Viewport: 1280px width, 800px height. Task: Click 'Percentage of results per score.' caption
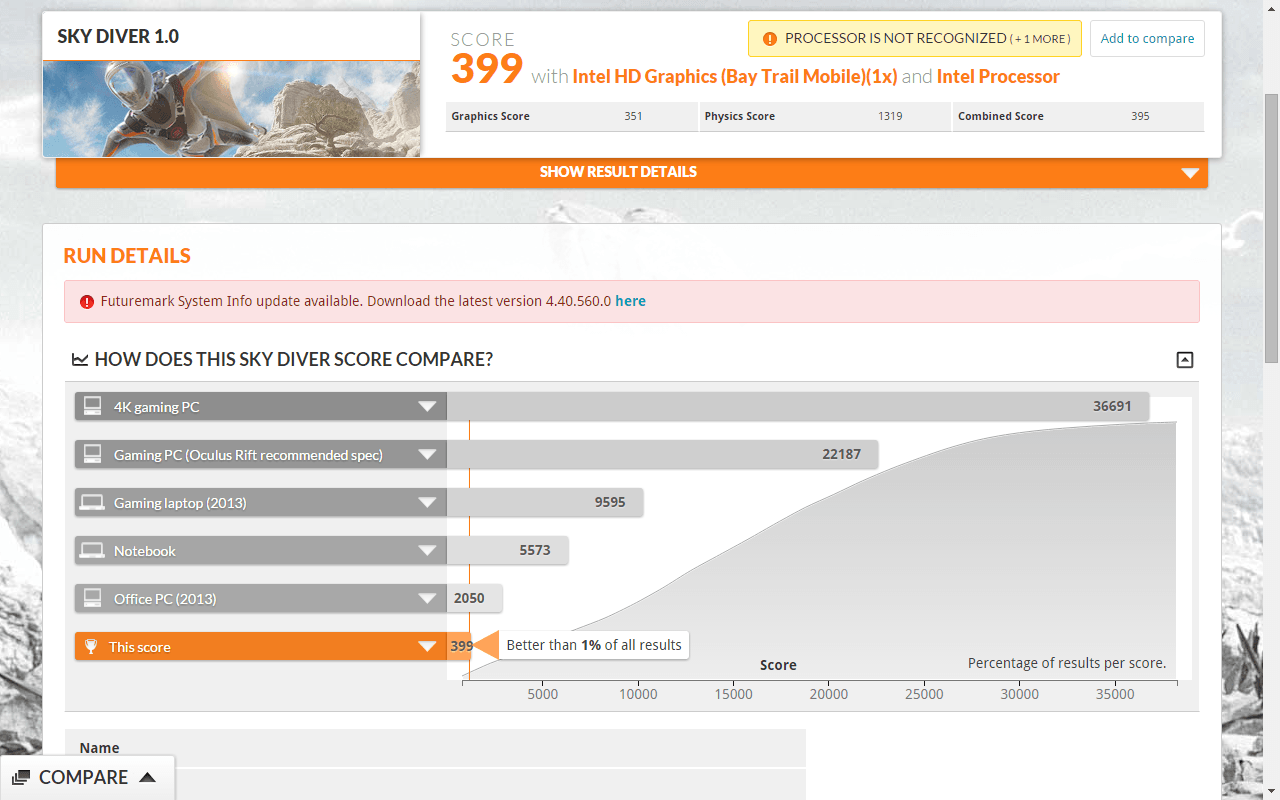(x=1067, y=663)
